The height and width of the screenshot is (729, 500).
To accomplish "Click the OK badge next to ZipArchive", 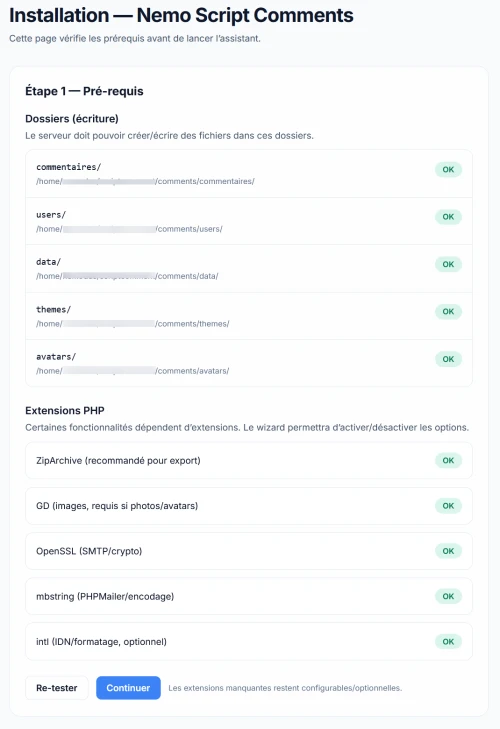I will click(x=448, y=460).
